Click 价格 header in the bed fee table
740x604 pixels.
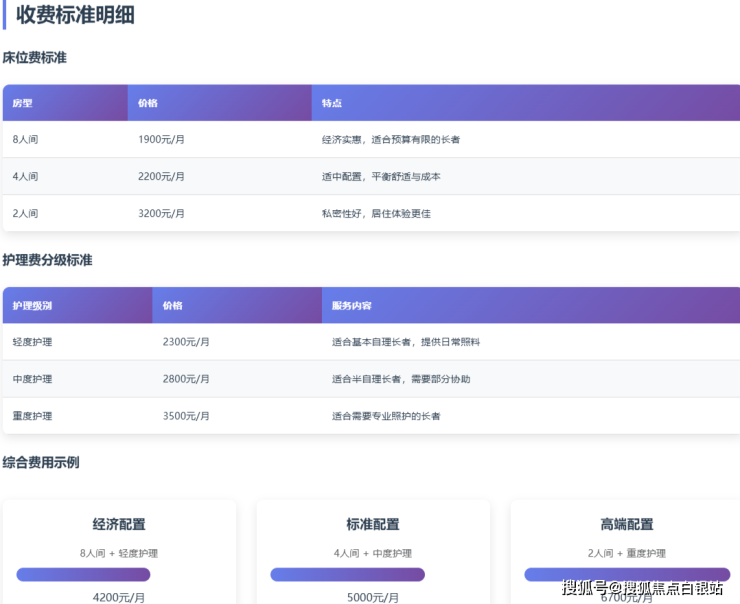tap(148, 103)
